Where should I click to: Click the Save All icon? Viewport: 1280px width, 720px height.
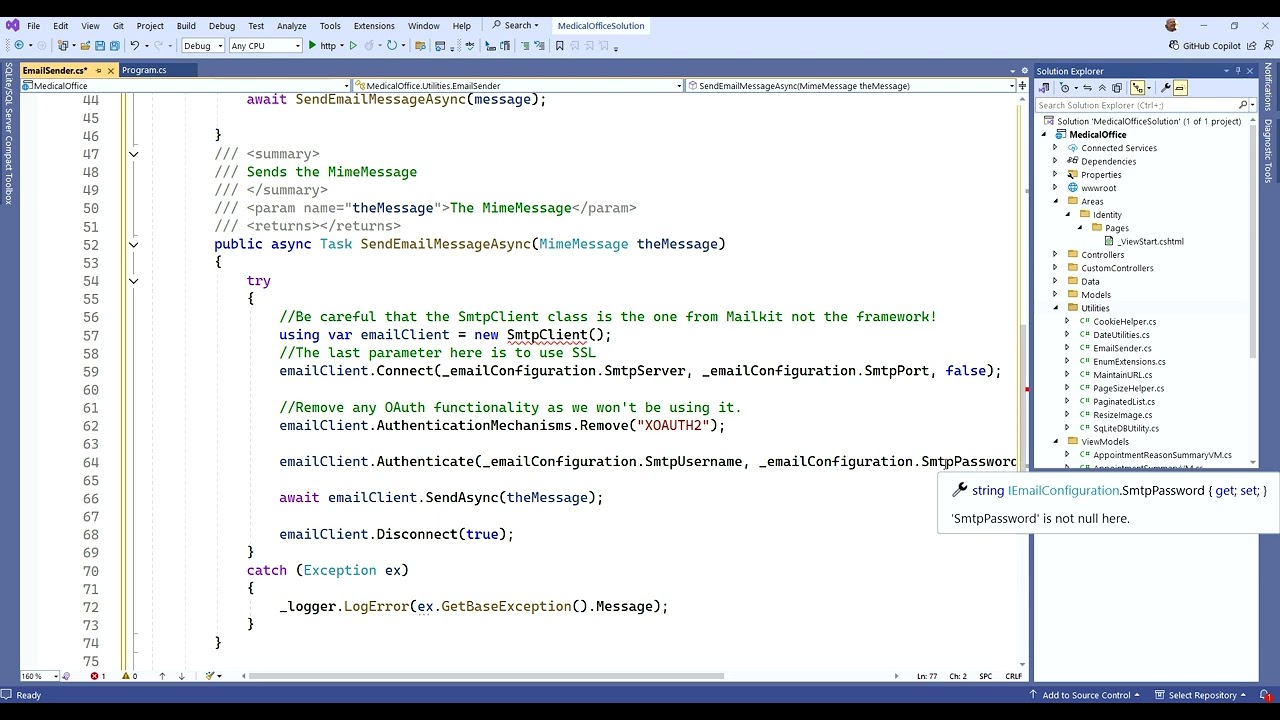tap(115, 45)
